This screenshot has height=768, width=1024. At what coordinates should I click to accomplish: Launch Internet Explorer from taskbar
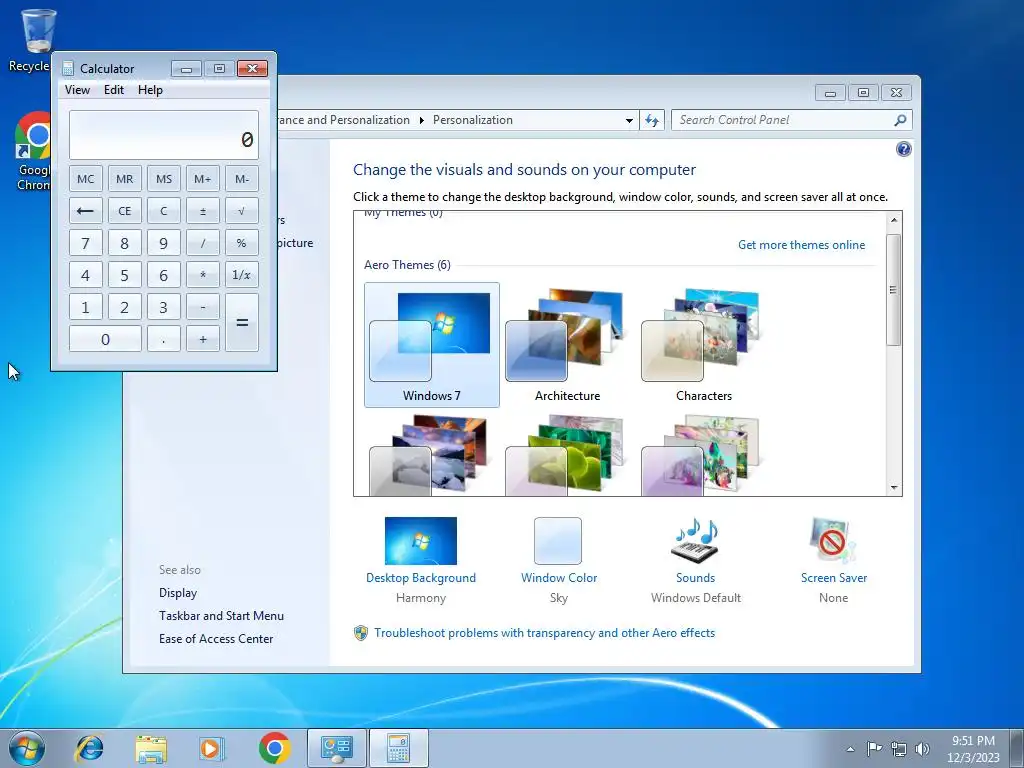click(89, 748)
